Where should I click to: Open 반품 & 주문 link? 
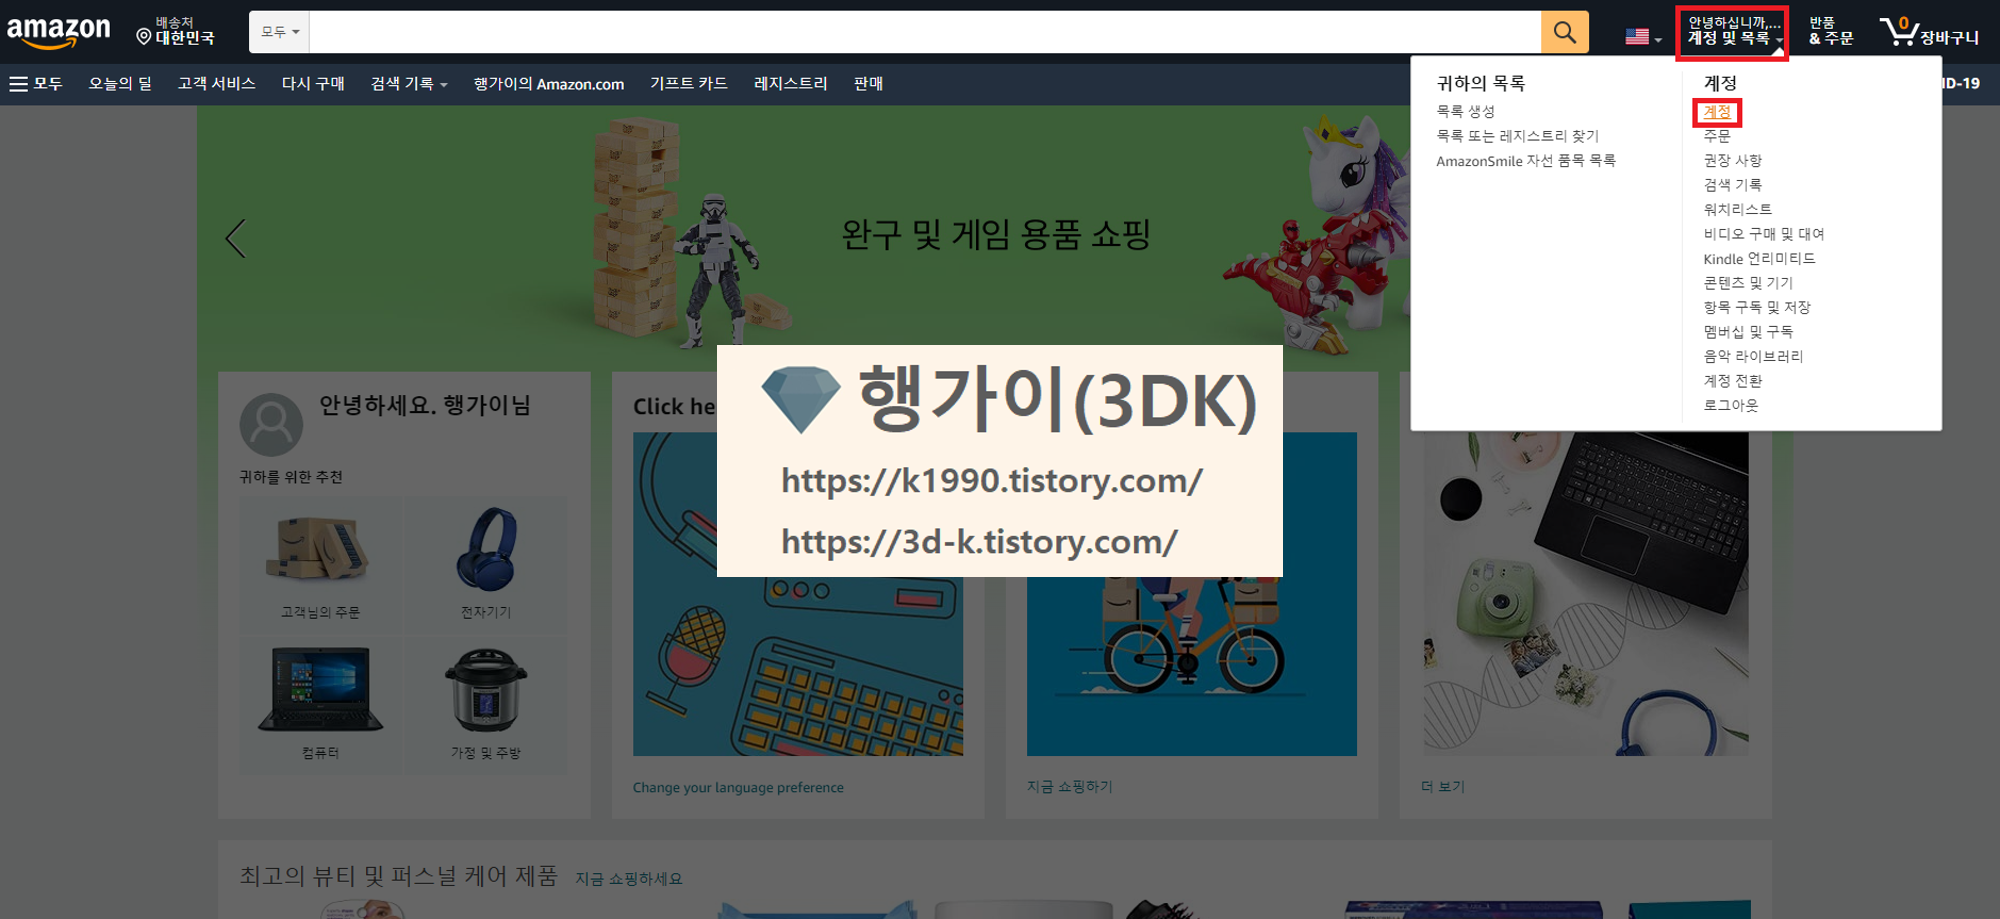1830,31
